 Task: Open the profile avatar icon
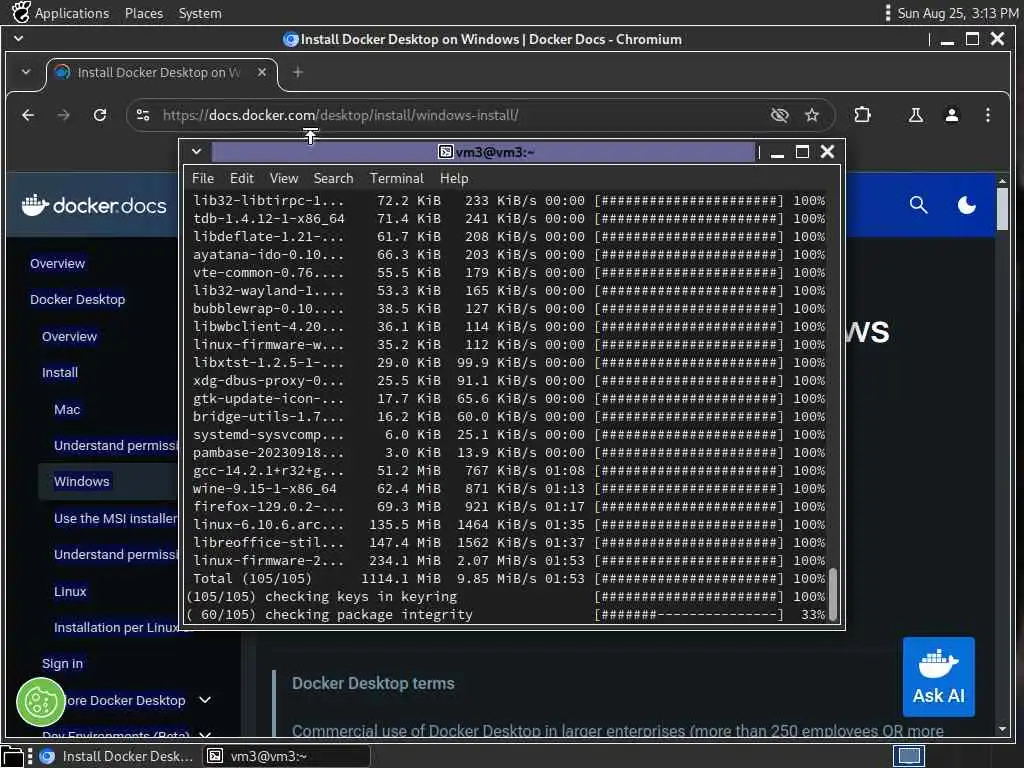coord(952,116)
